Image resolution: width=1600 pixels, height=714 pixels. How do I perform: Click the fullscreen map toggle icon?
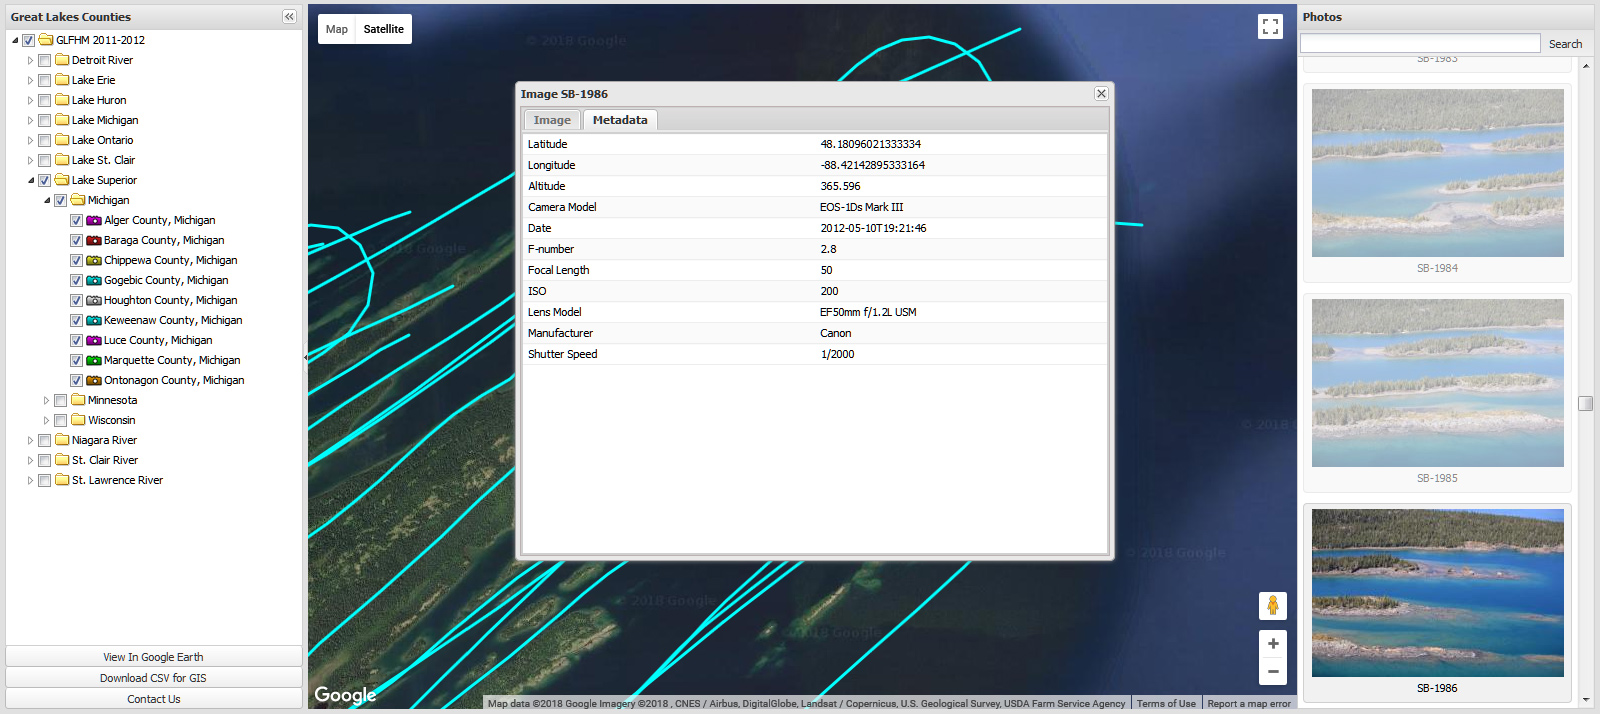(x=1270, y=27)
